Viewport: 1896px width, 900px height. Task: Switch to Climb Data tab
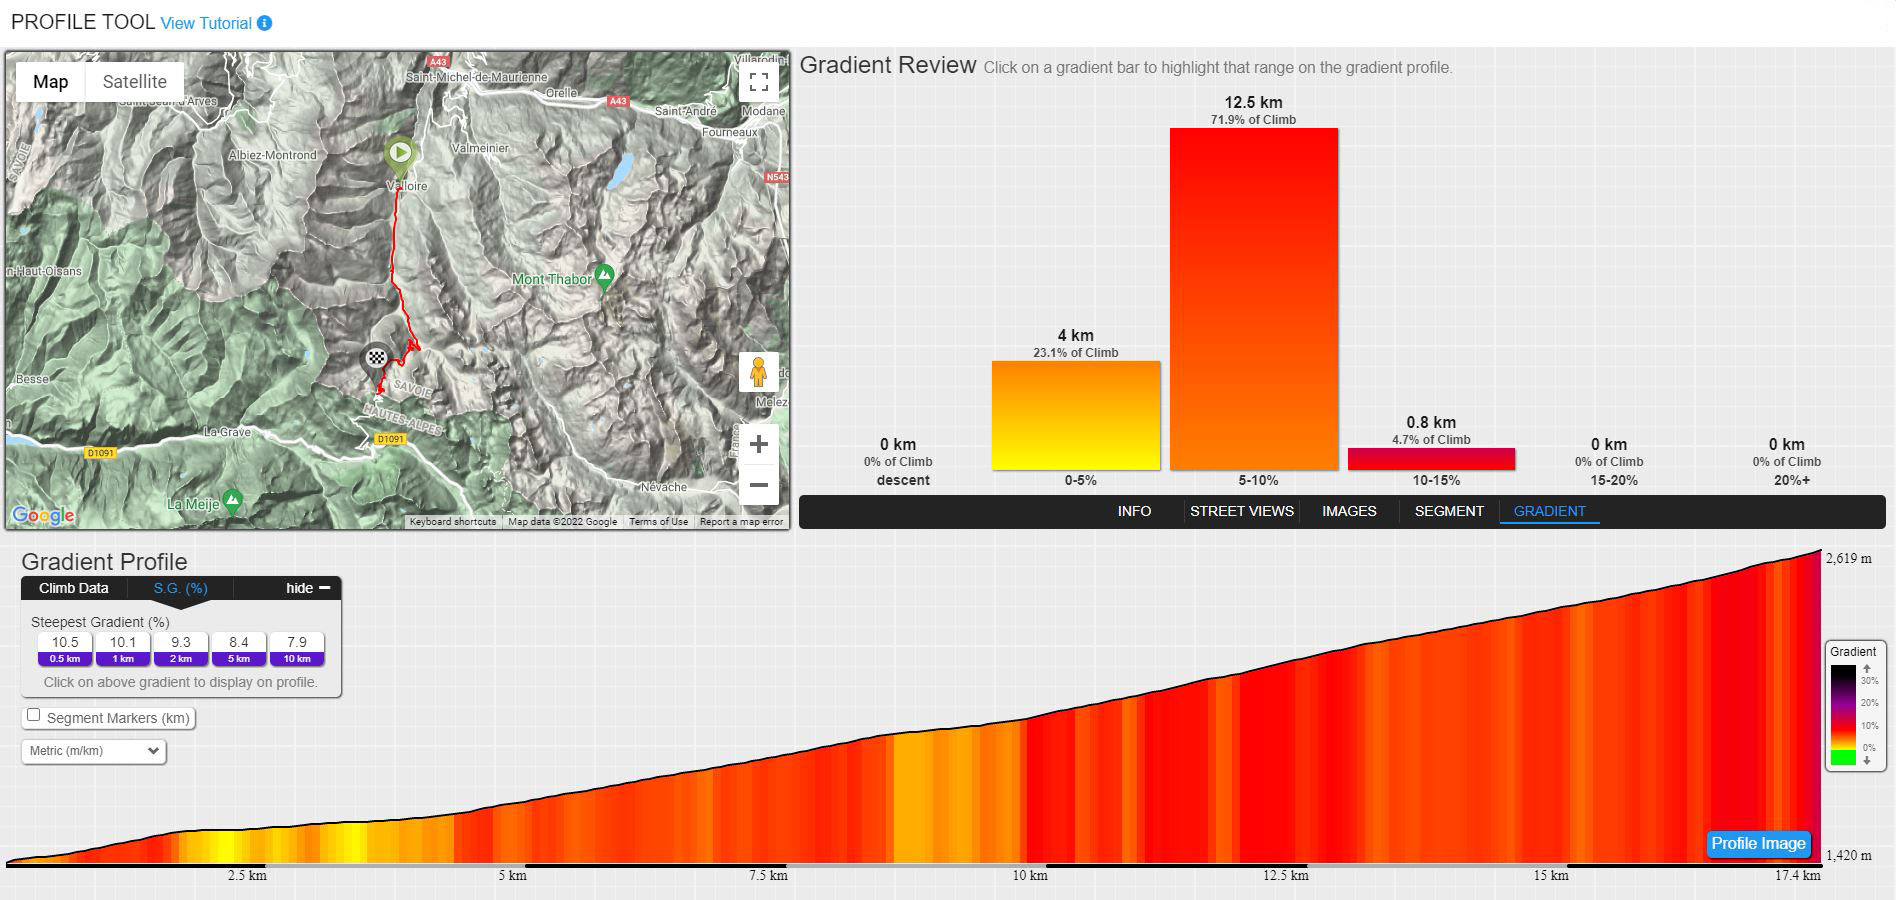pyautogui.click(x=74, y=588)
